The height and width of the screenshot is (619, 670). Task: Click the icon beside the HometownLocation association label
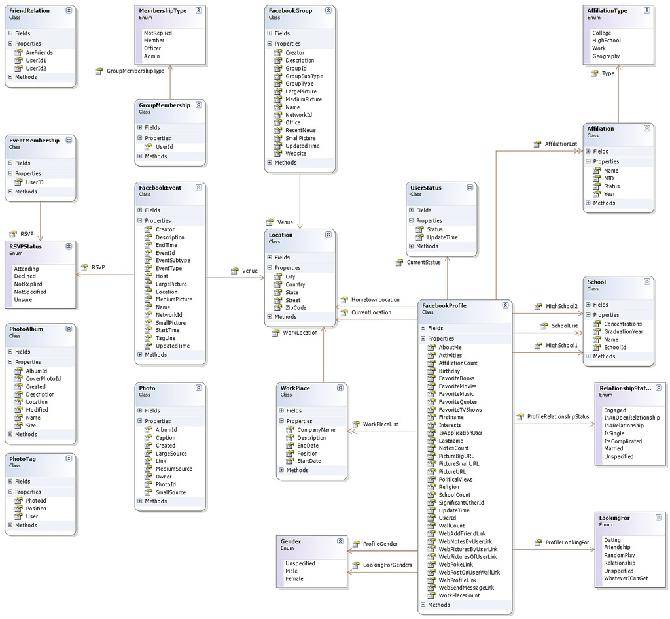(x=344, y=300)
